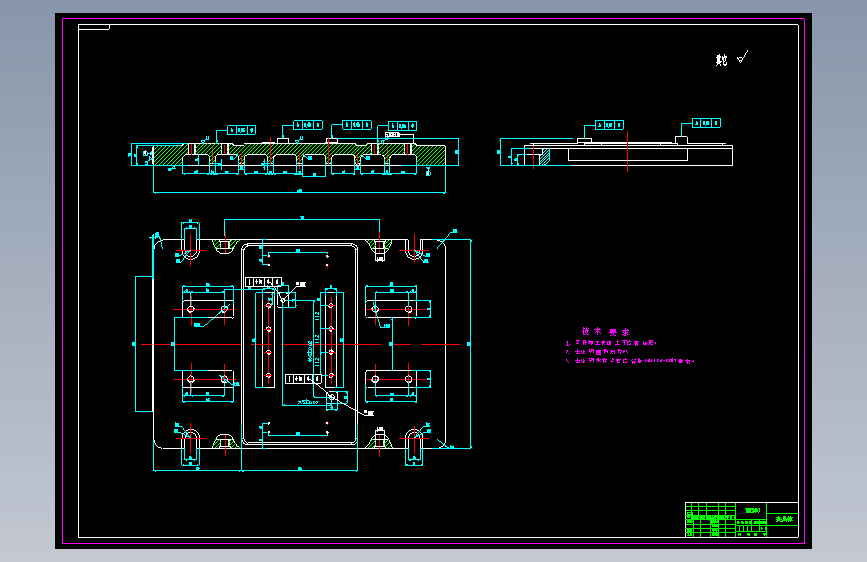Click the third technical requirement line

629,361
